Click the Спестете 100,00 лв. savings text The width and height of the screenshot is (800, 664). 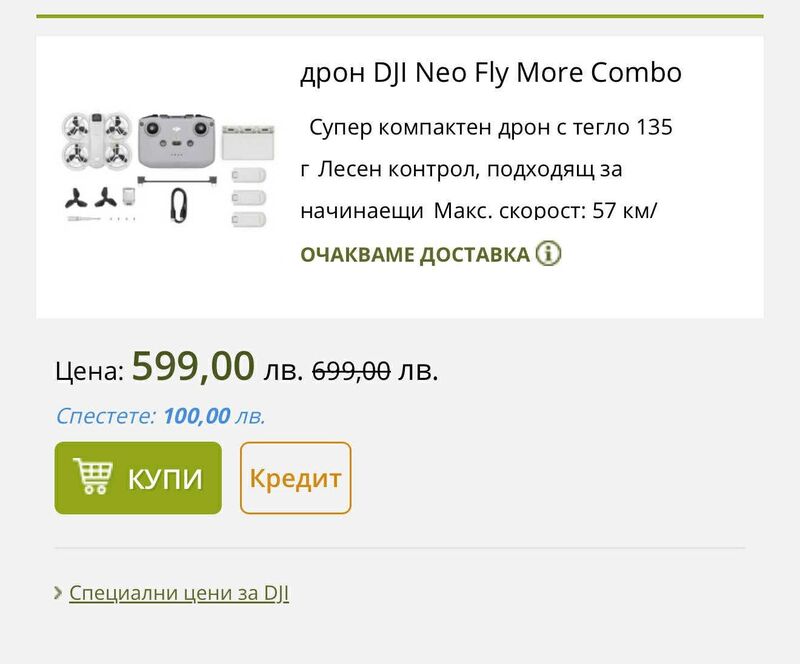pos(160,416)
